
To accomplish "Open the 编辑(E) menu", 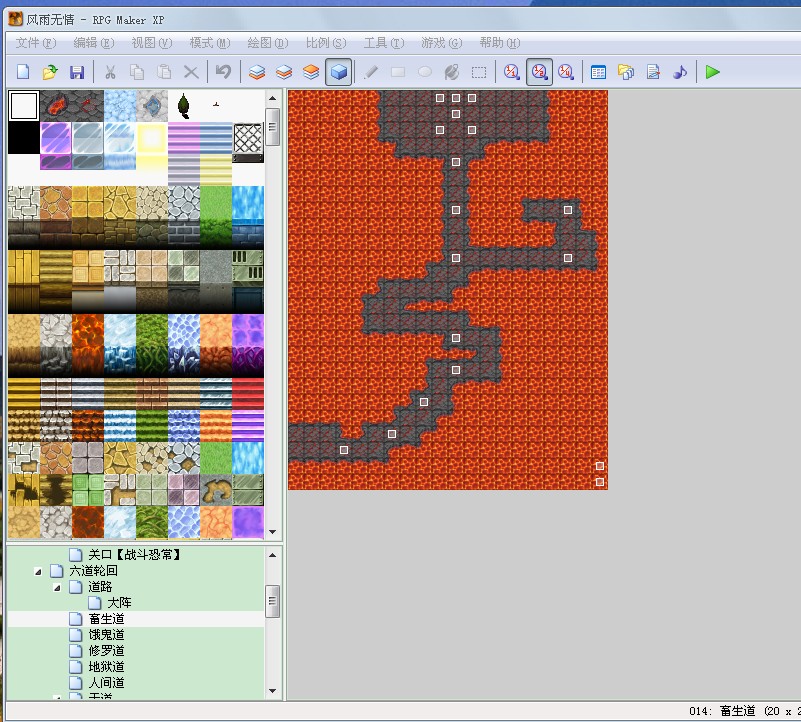I will (x=94, y=43).
